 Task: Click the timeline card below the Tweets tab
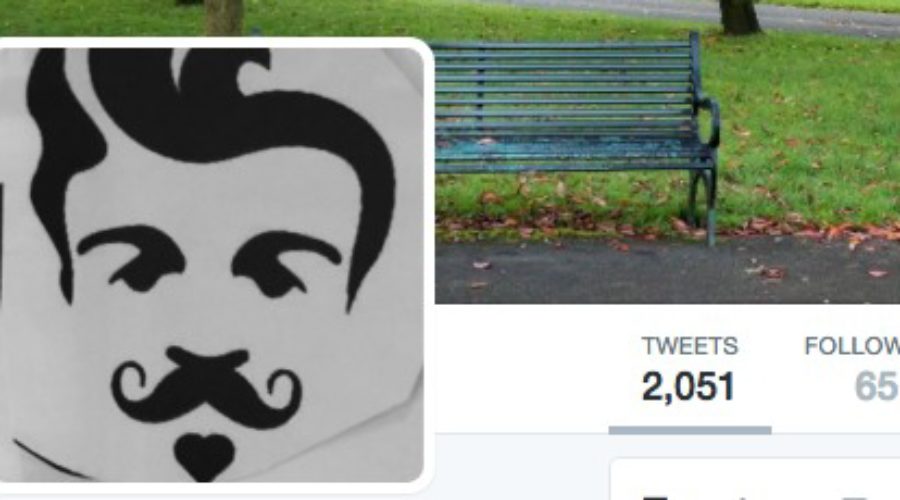click(755, 479)
